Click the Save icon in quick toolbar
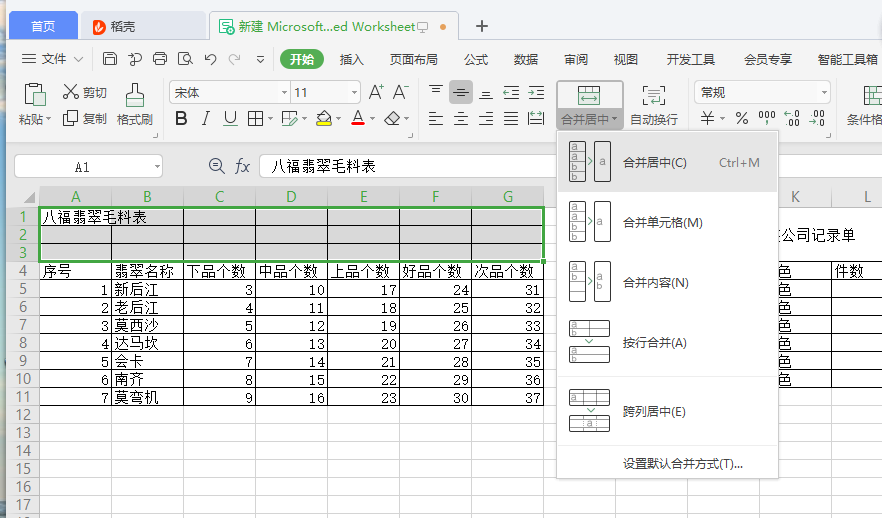882x518 pixels. point(110,58)
